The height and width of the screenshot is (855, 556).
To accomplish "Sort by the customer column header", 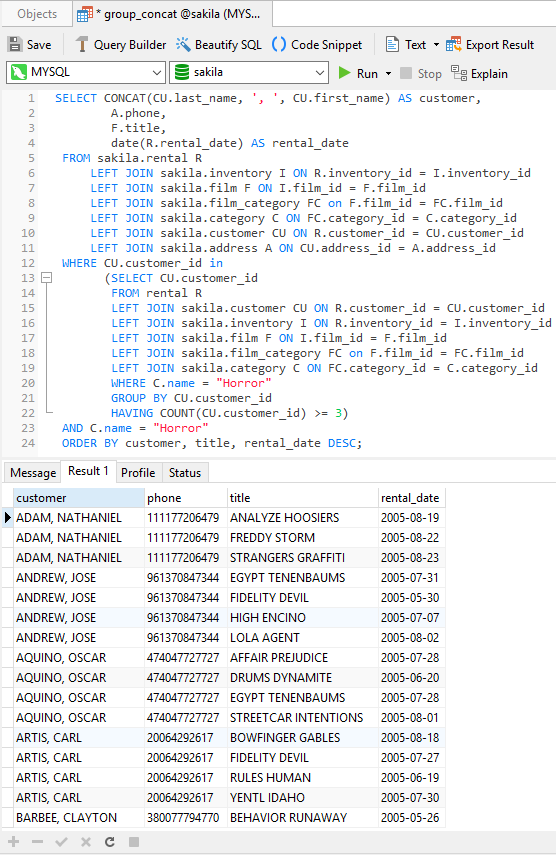I will click(78, 498).
